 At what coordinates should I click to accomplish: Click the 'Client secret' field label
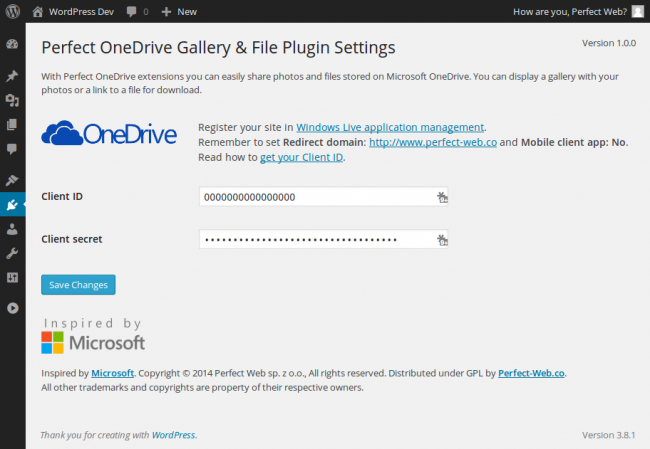[72, 239]
